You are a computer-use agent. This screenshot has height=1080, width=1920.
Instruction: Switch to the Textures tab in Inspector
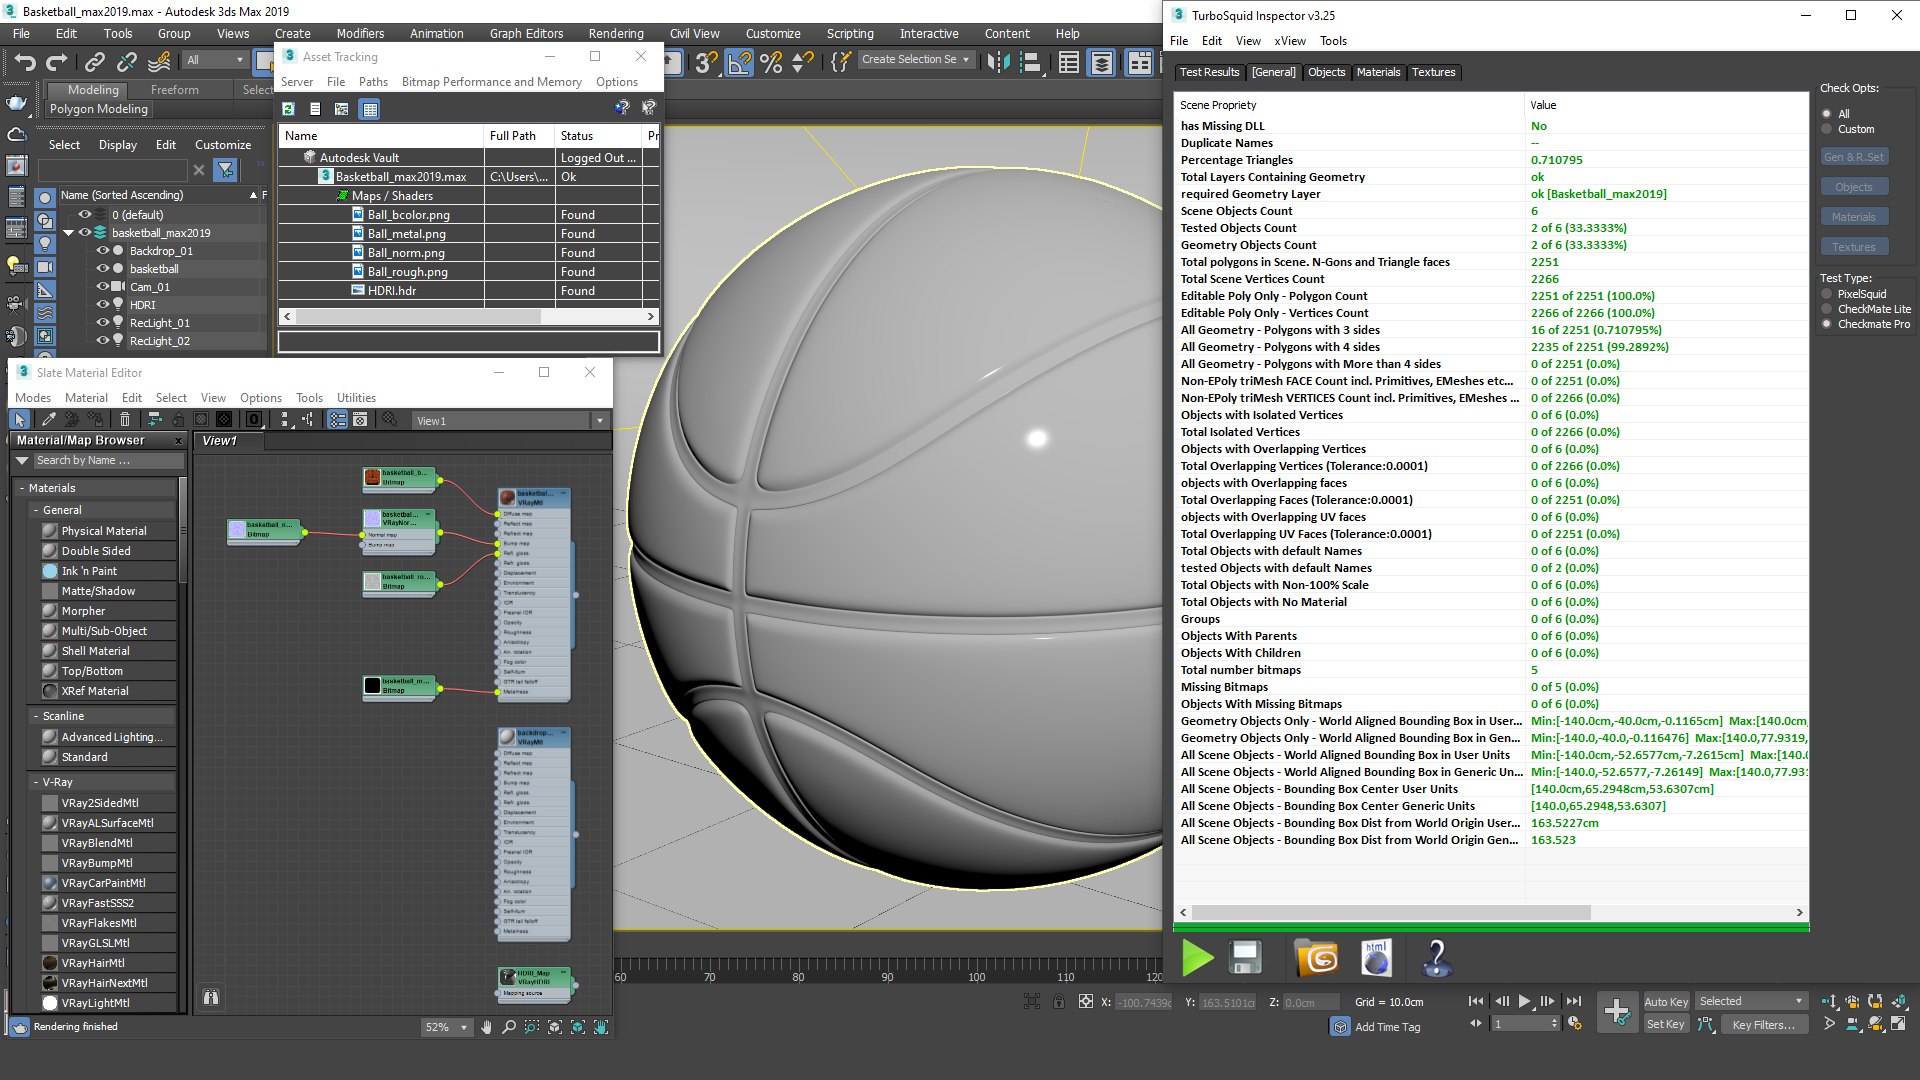1433,72
